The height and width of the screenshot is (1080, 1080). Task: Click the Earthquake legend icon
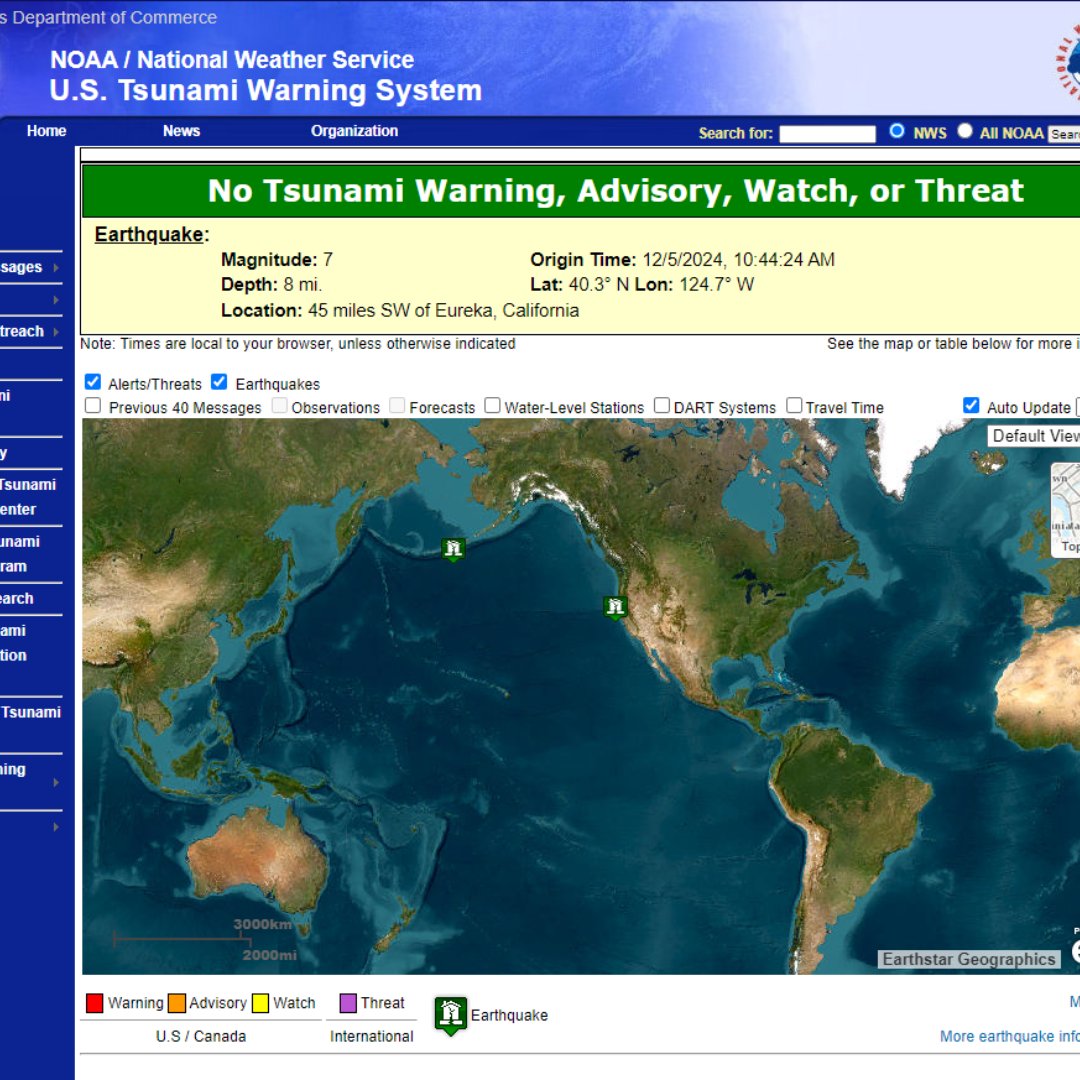click(x=451, y=1015)
